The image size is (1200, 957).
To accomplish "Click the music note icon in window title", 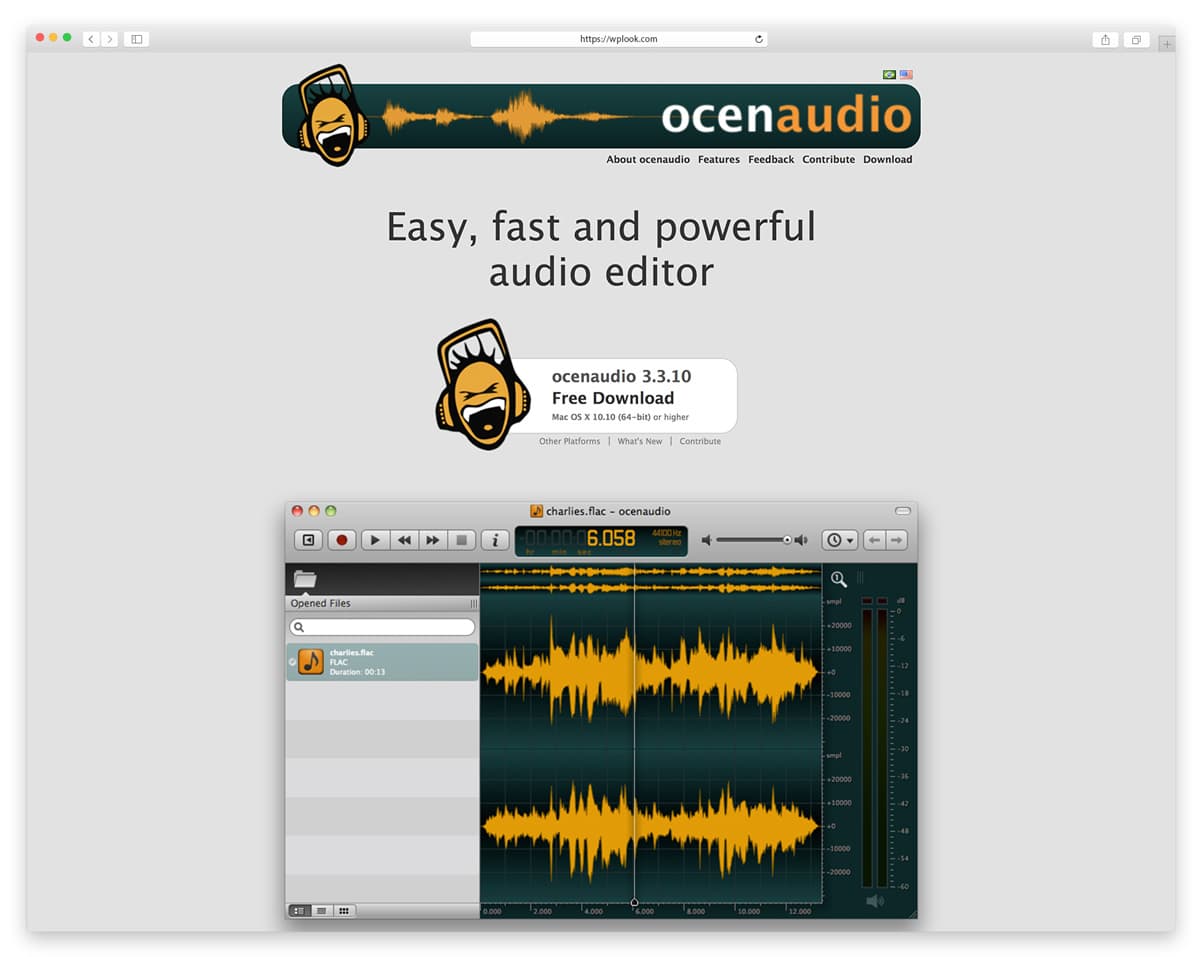I will click(x=536, y=511).
